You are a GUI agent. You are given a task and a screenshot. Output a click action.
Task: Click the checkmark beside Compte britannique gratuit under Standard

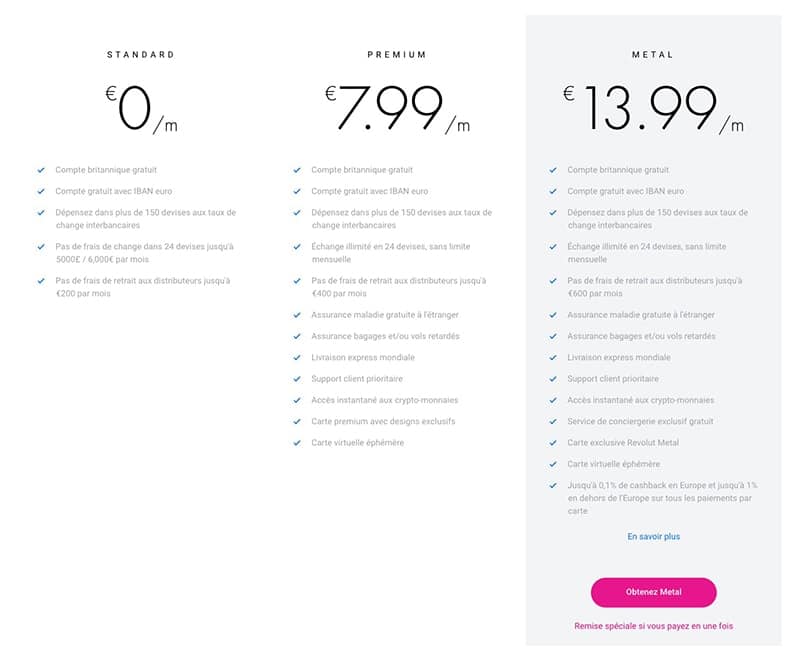pyautogui.click(x=41, y=169)
